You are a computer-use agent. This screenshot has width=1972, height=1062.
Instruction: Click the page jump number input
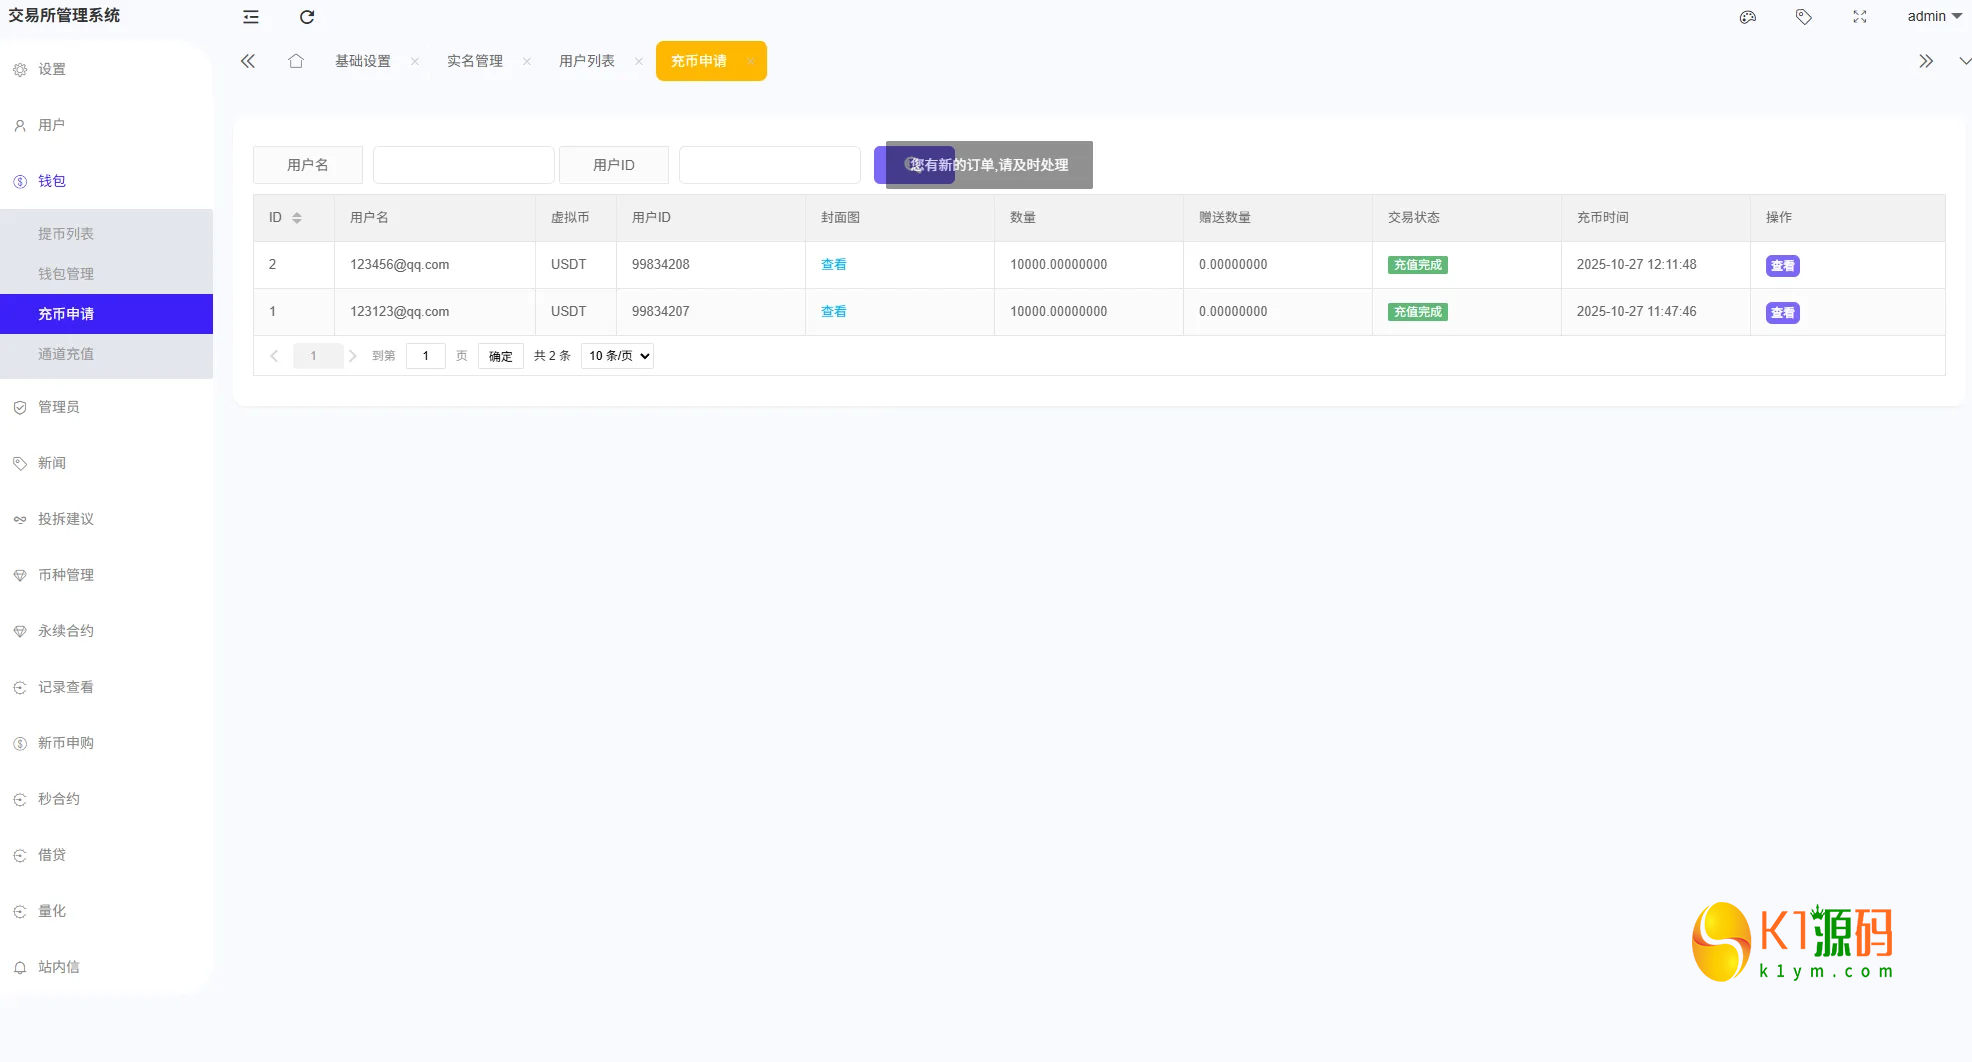pyautogui.click(x=426, y=356)
